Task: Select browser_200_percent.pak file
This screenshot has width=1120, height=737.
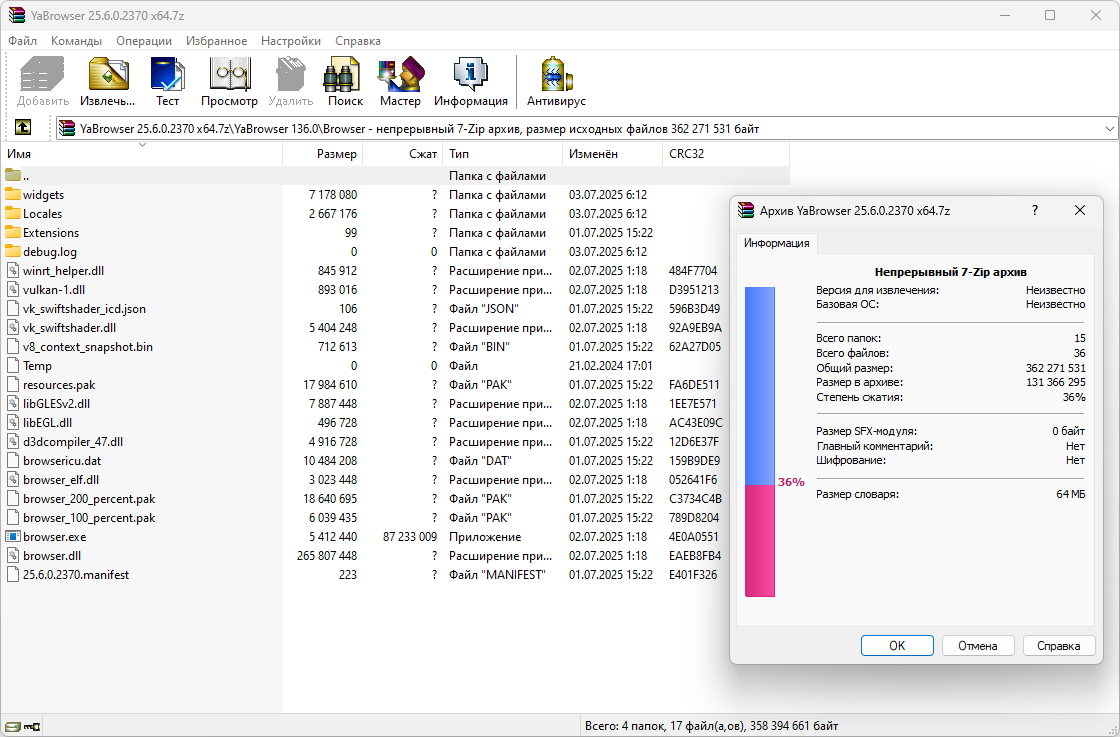Action: pyautogui.click(x=89, y=498)
